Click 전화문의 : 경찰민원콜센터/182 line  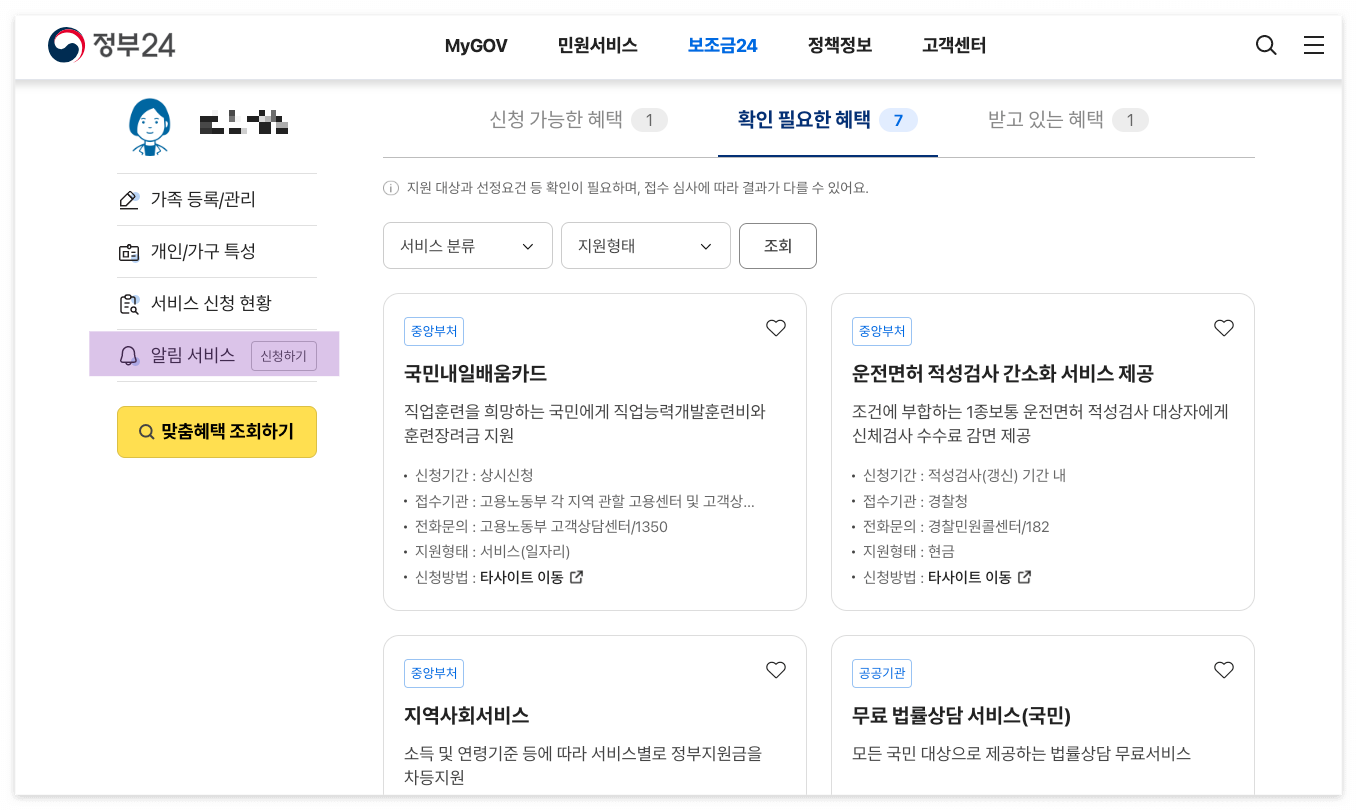point(956,526)
